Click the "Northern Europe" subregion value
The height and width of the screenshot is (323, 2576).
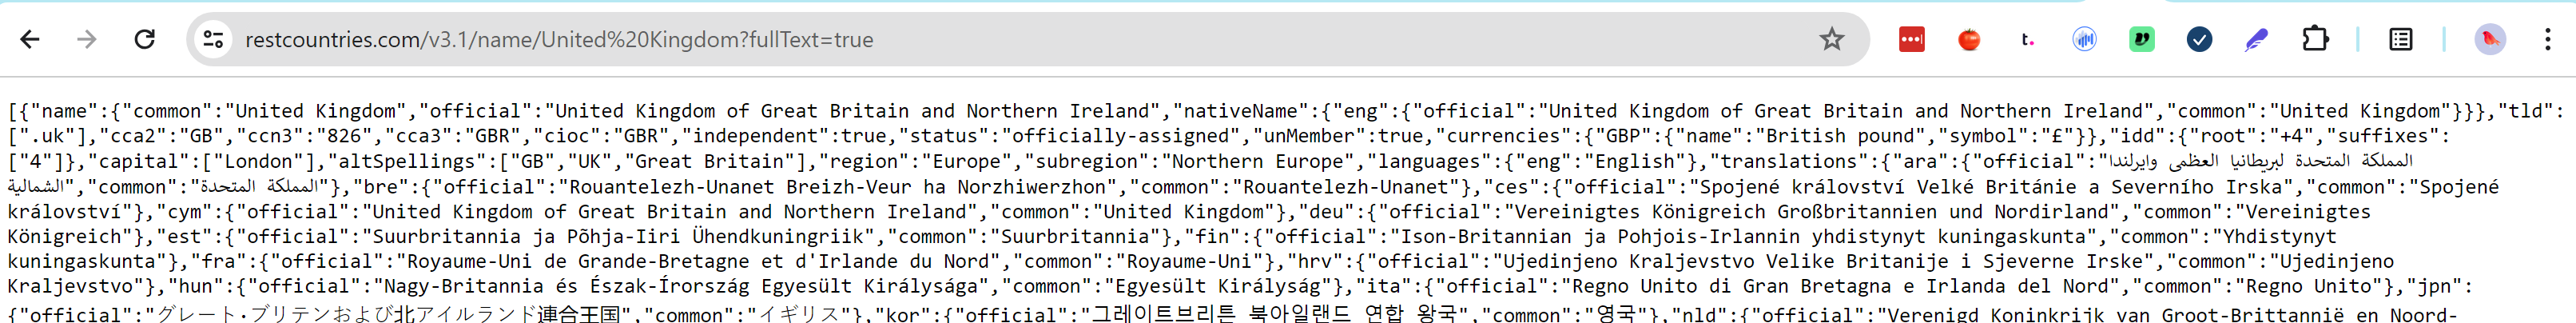[x=1258, y=161]
